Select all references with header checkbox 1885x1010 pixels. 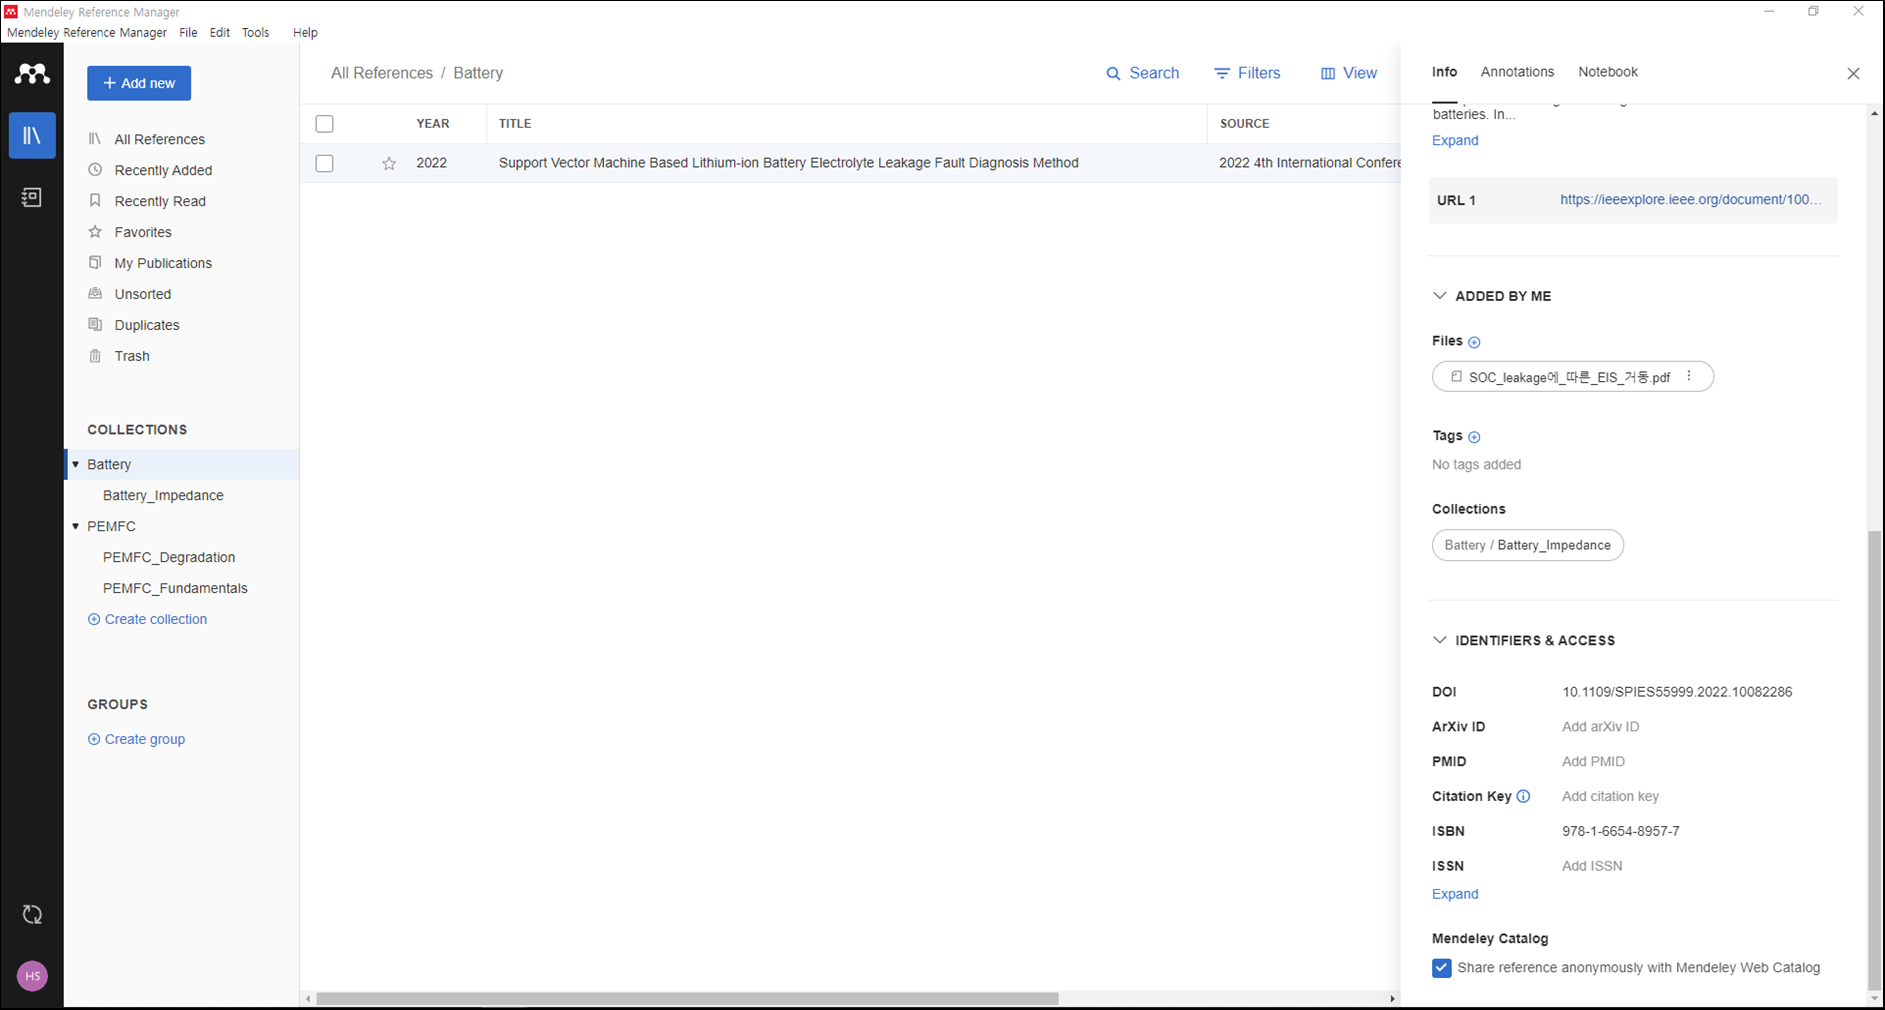(324, 124)
